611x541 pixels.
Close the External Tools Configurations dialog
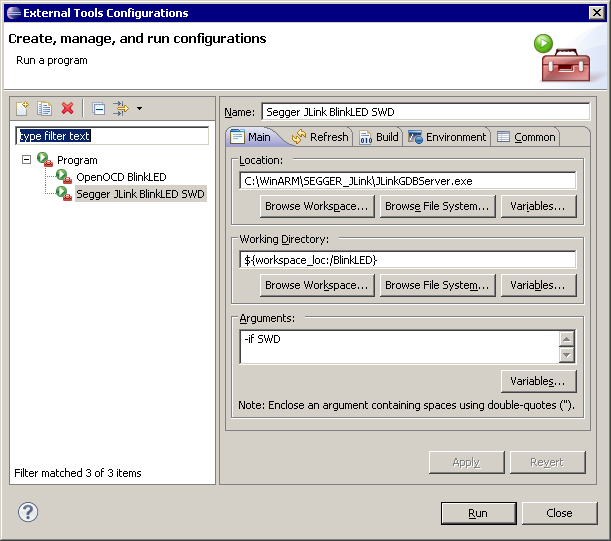point(559,513)
